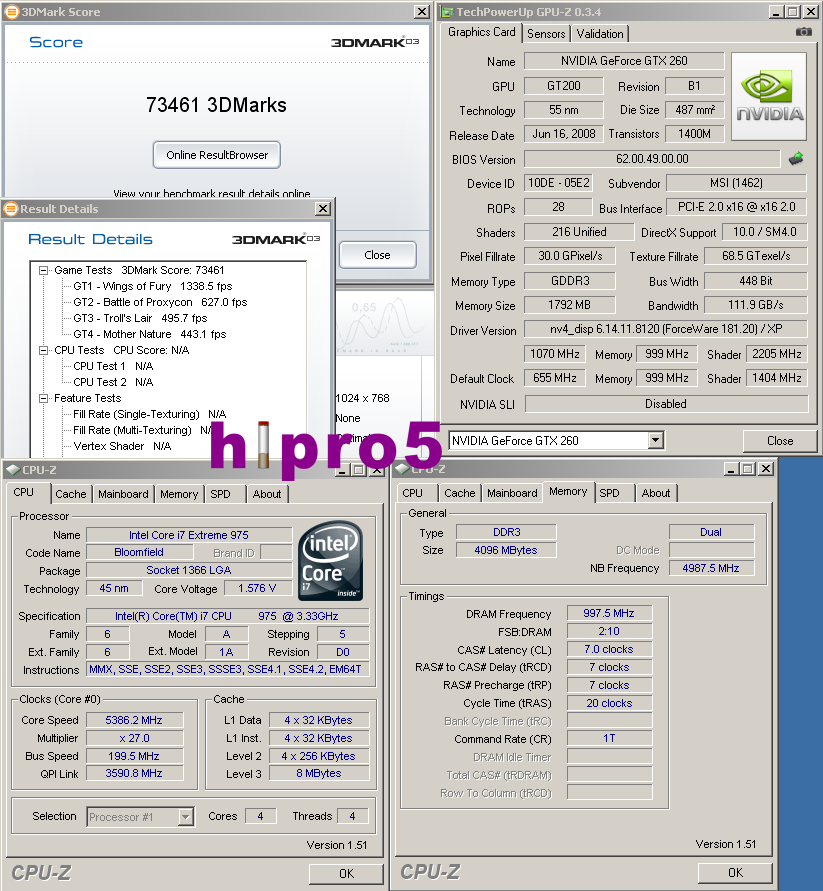
Task: Click the Result Details window title icon
Action: (11, 209)
